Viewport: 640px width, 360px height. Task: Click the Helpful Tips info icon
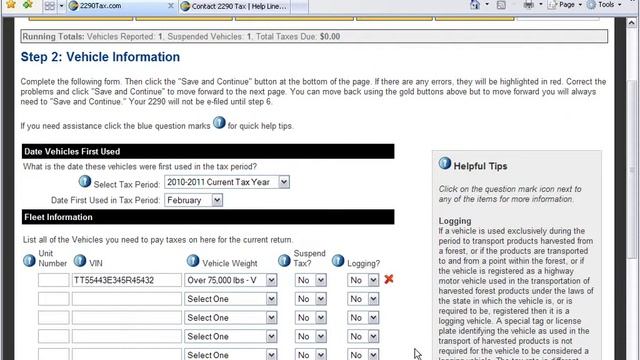(x=445, y=163)
